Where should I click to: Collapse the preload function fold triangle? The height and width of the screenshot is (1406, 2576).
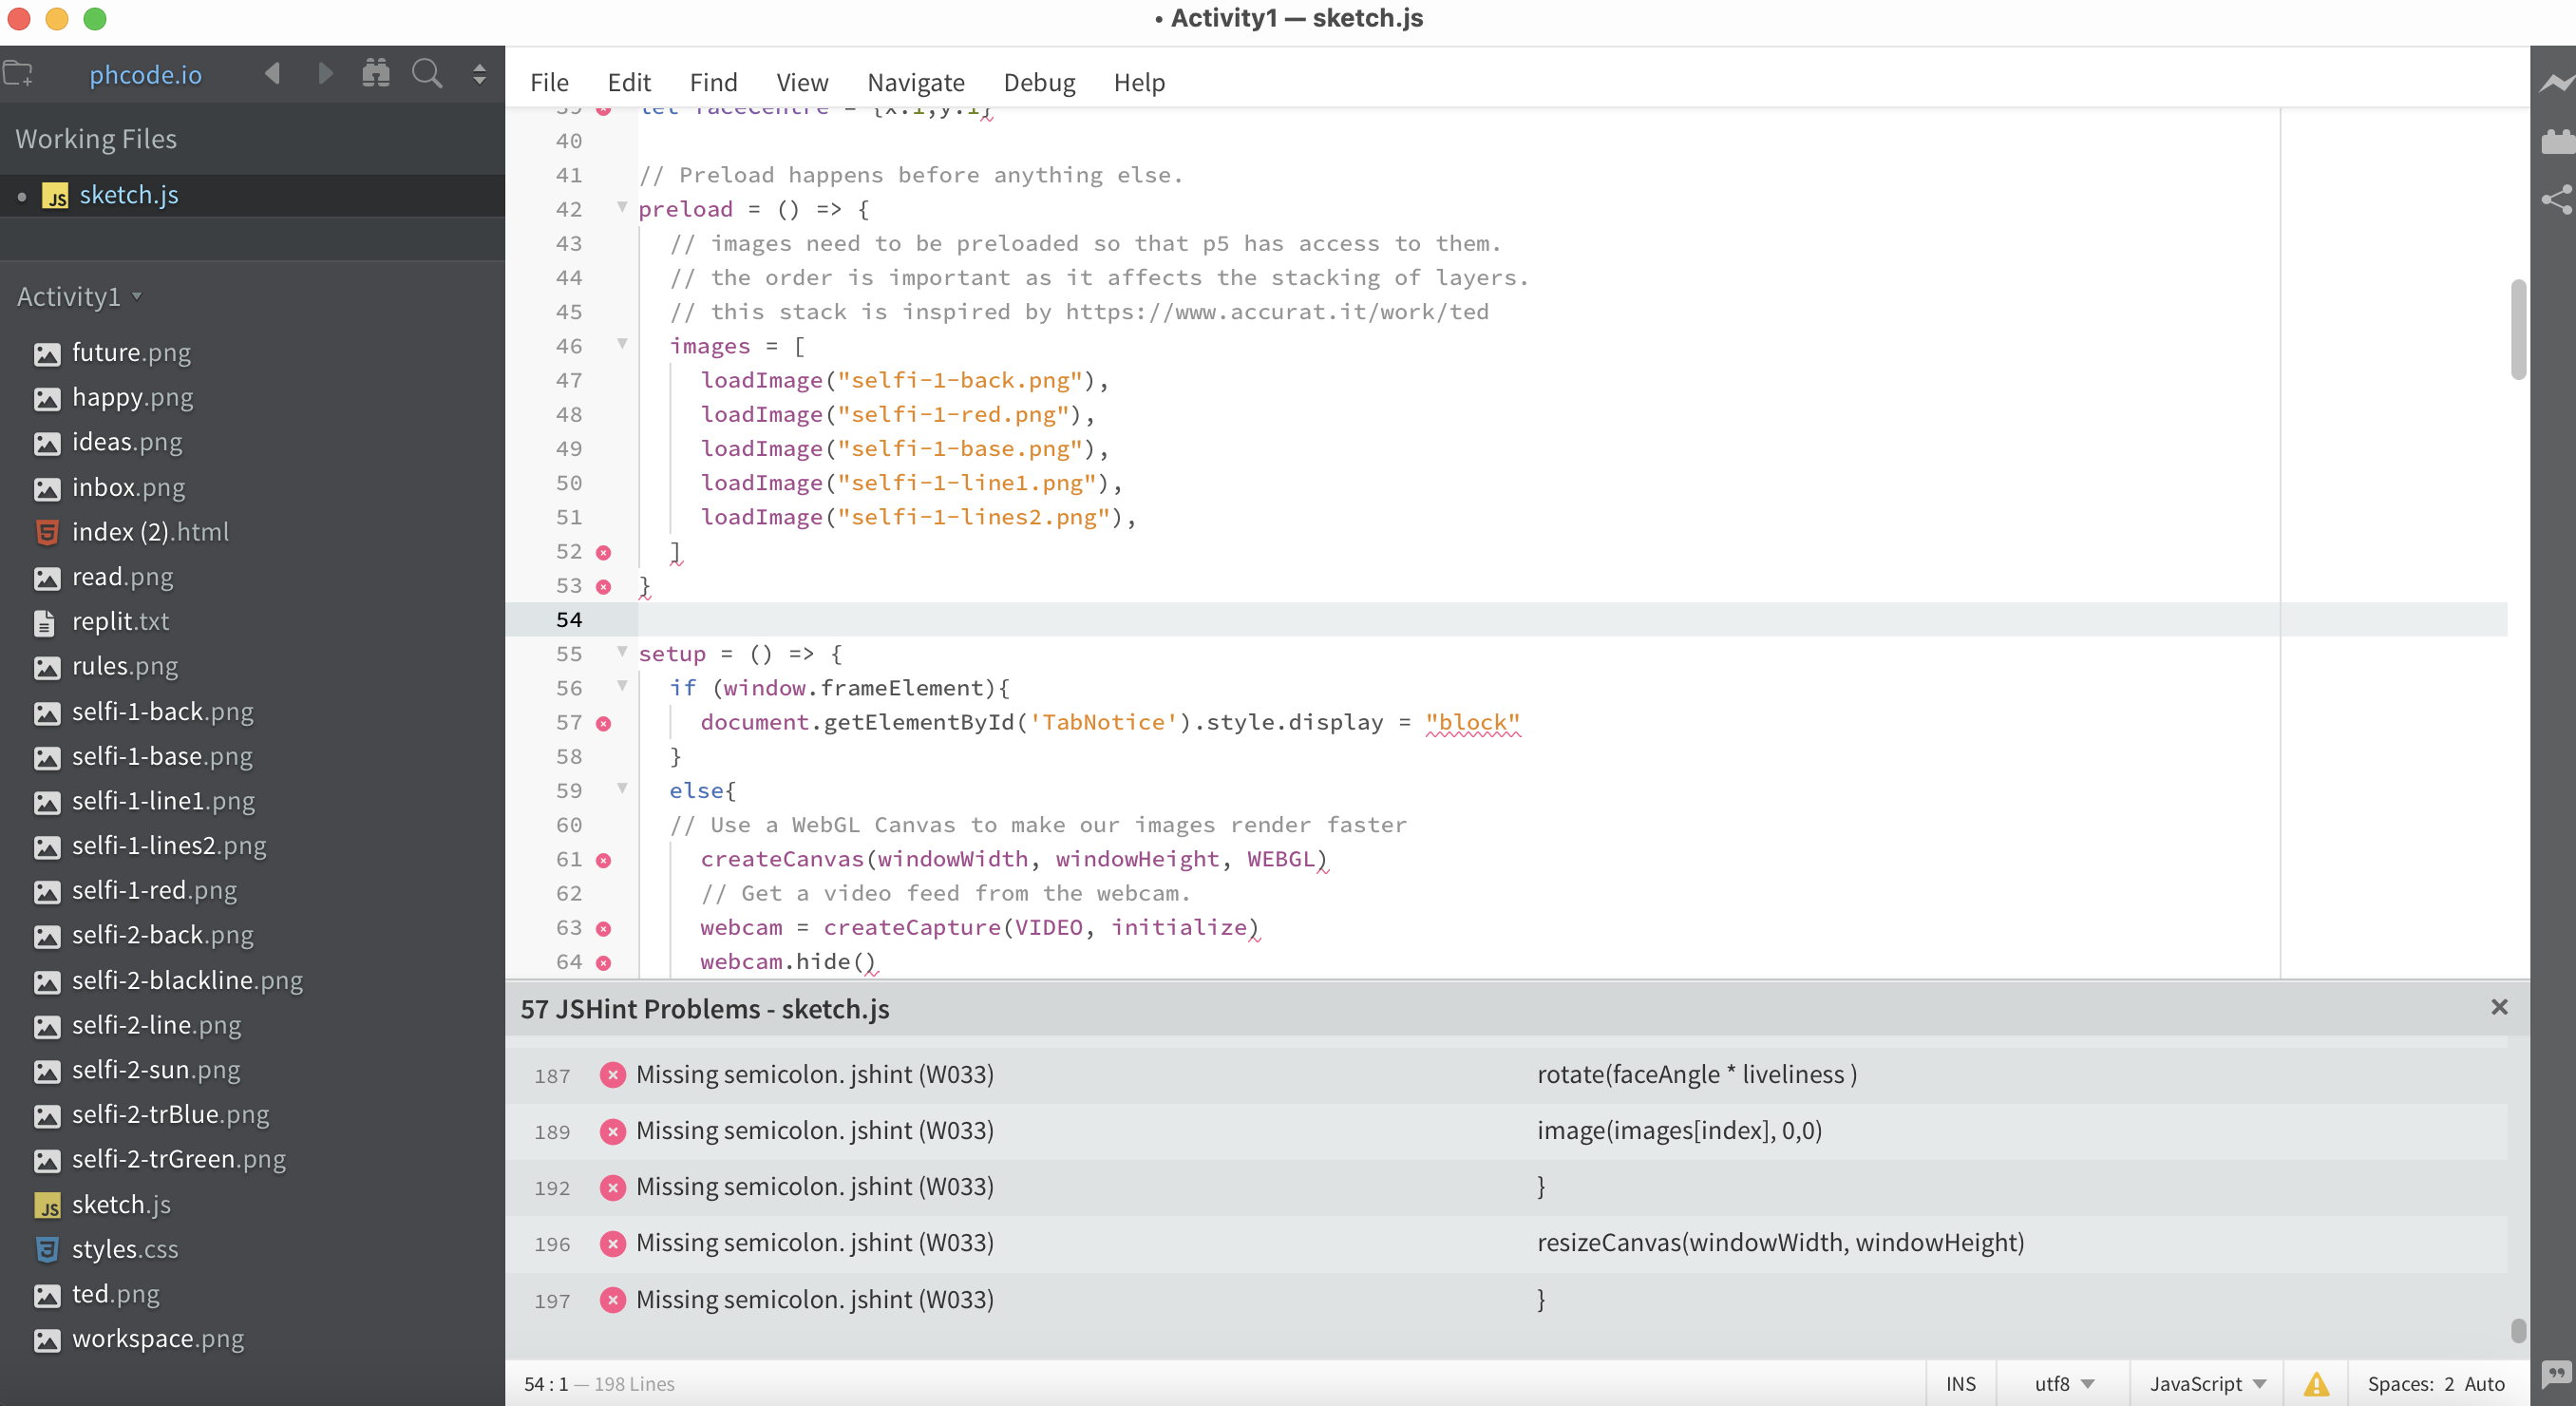click(621, 208)
